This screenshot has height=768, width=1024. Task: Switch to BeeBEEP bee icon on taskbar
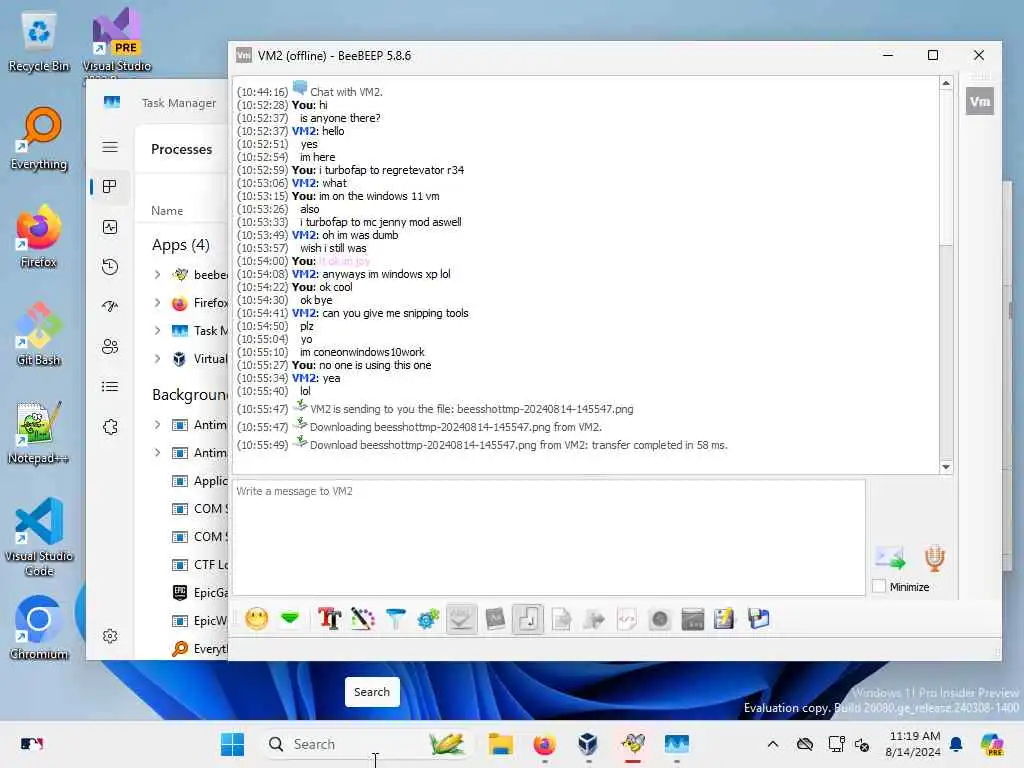633,744
